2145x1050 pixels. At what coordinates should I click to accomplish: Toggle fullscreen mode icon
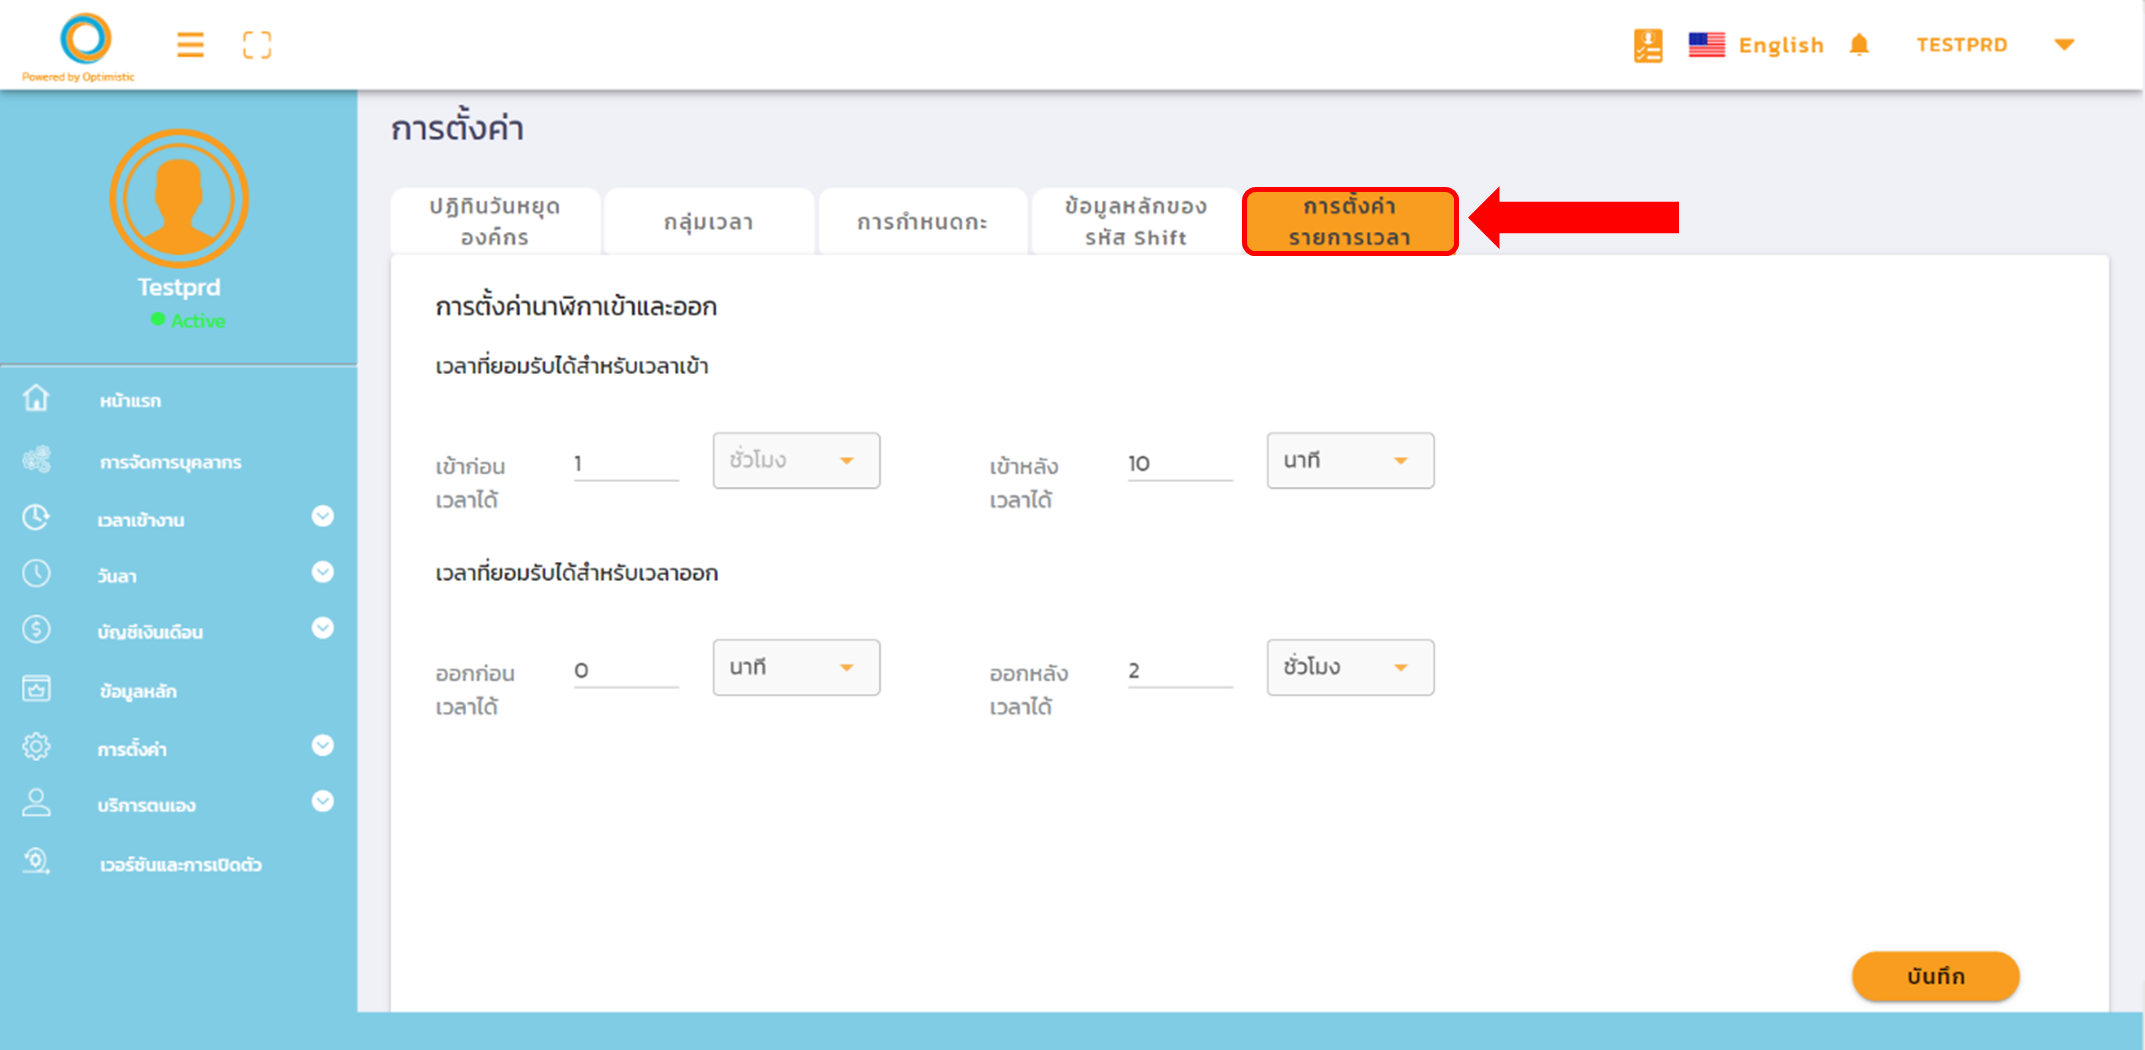pyautogui.click(x=257, y=45)
